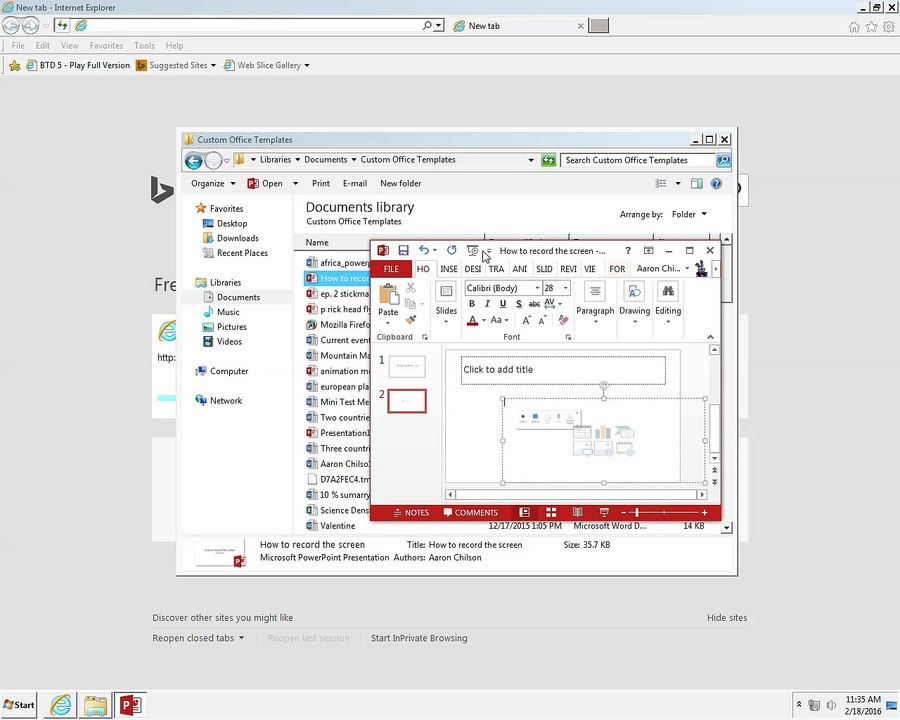Switch to the REVIEW ribbon tab
The height and width of the screenshot is (720, 900).
point(568,269)
